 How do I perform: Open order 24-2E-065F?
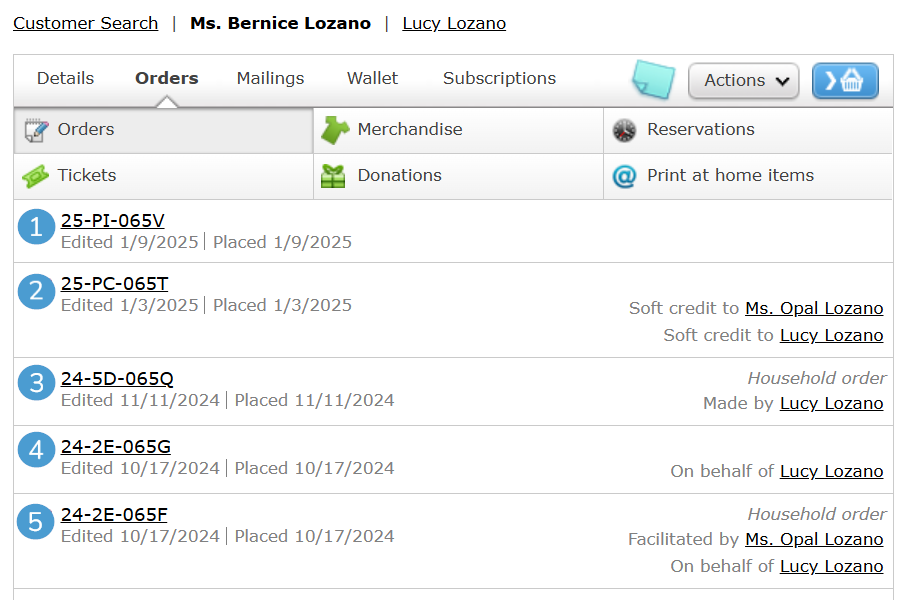pos(114,515)
